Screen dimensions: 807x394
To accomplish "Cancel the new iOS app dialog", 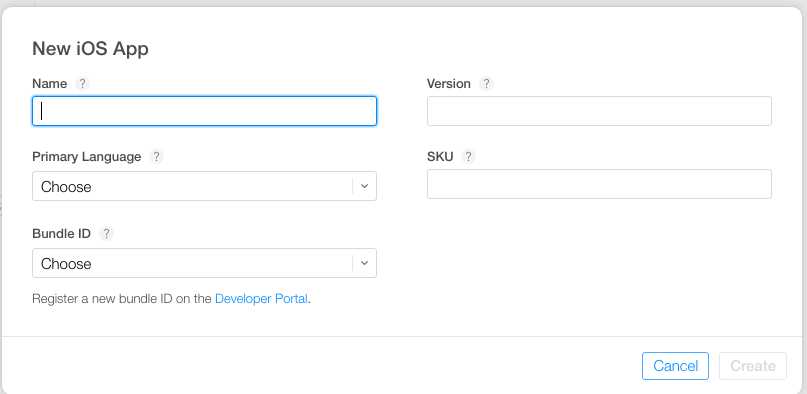I will 675,366.
